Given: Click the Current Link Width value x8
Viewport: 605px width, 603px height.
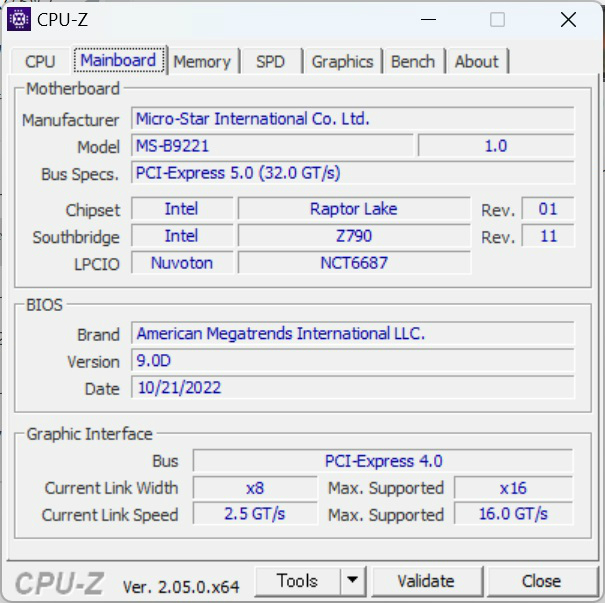Looking at the screenshot, I should click(255, 488).
